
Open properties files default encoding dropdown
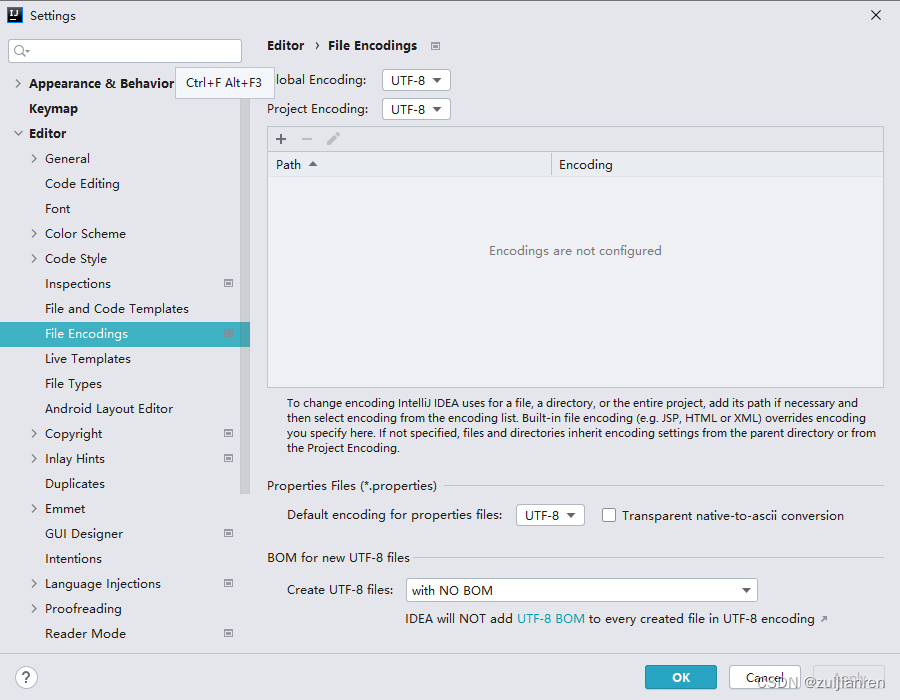tap(550, 515)
